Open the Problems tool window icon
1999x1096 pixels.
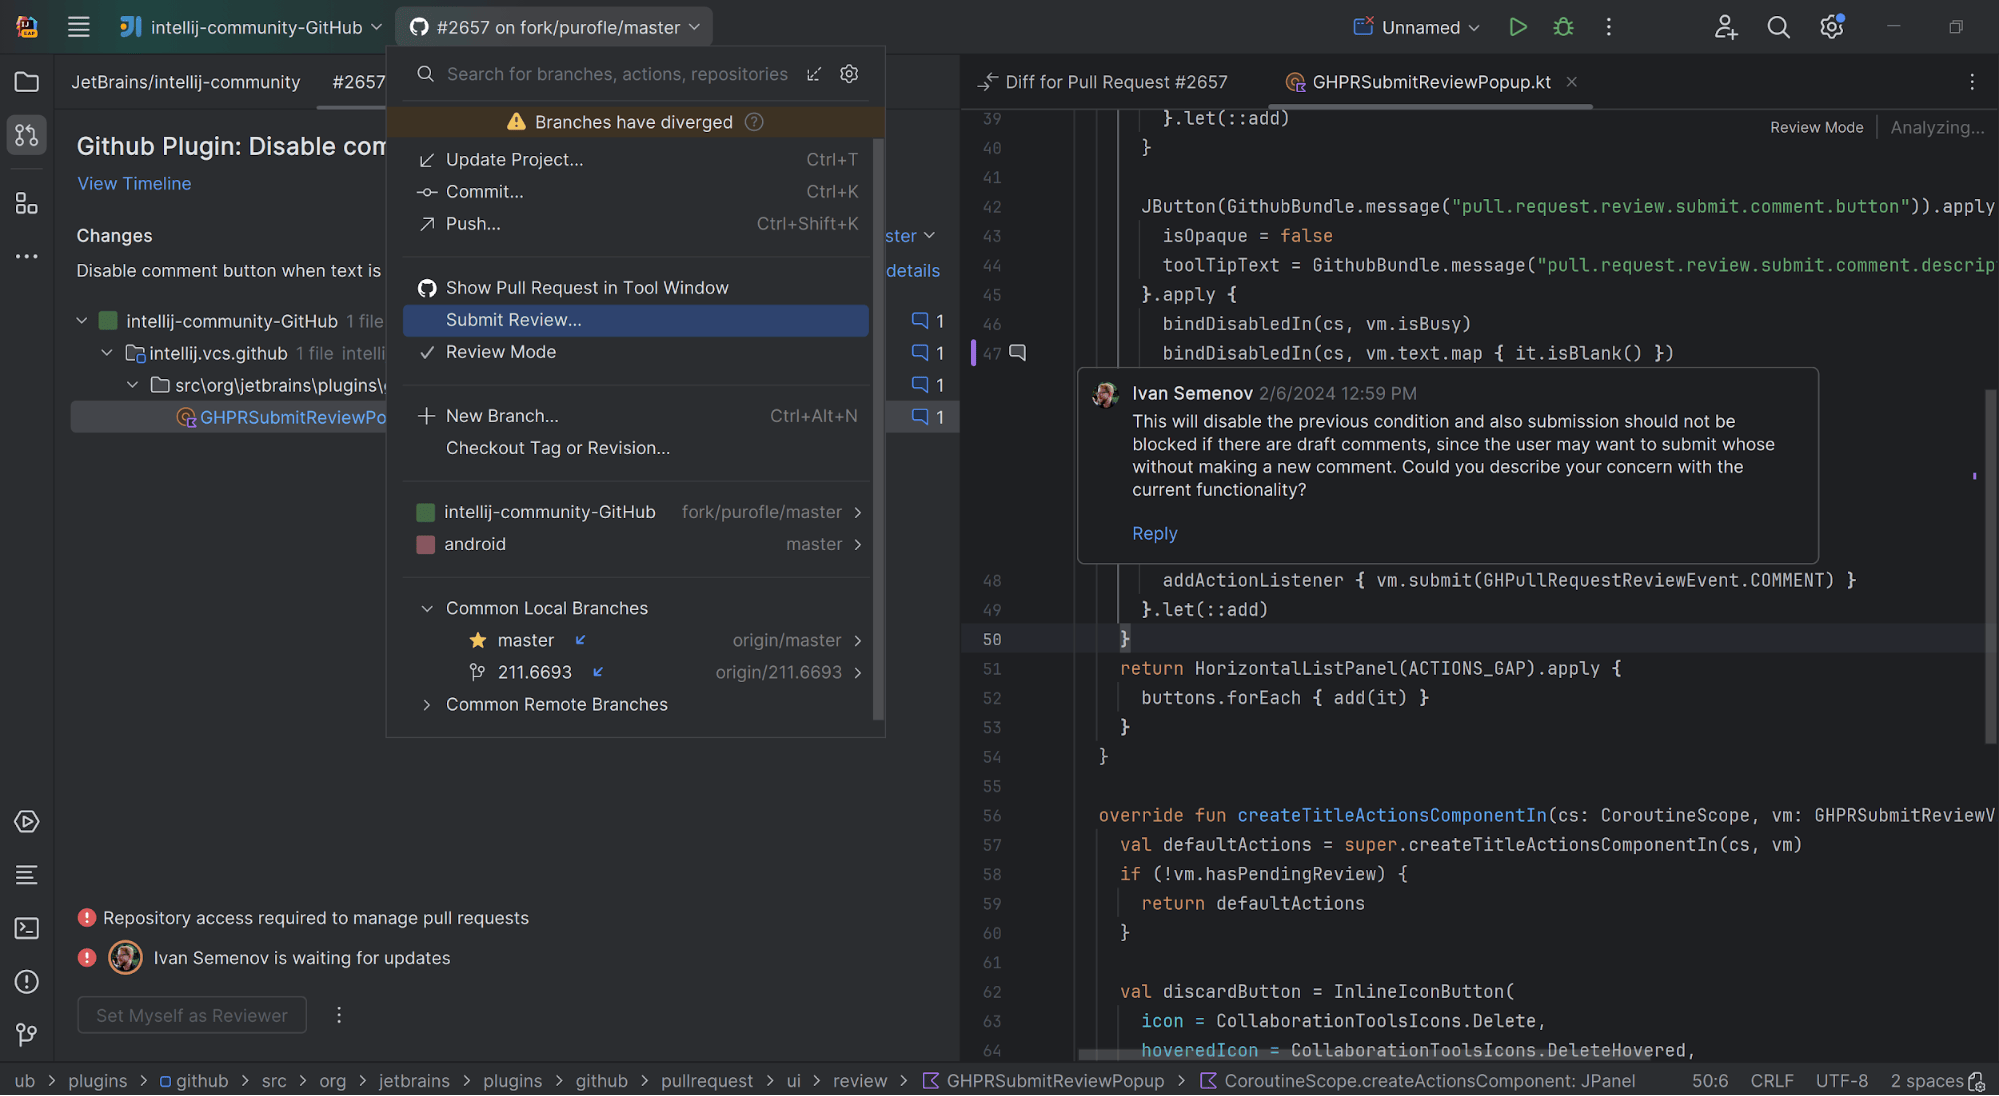[x=27, y=982]
